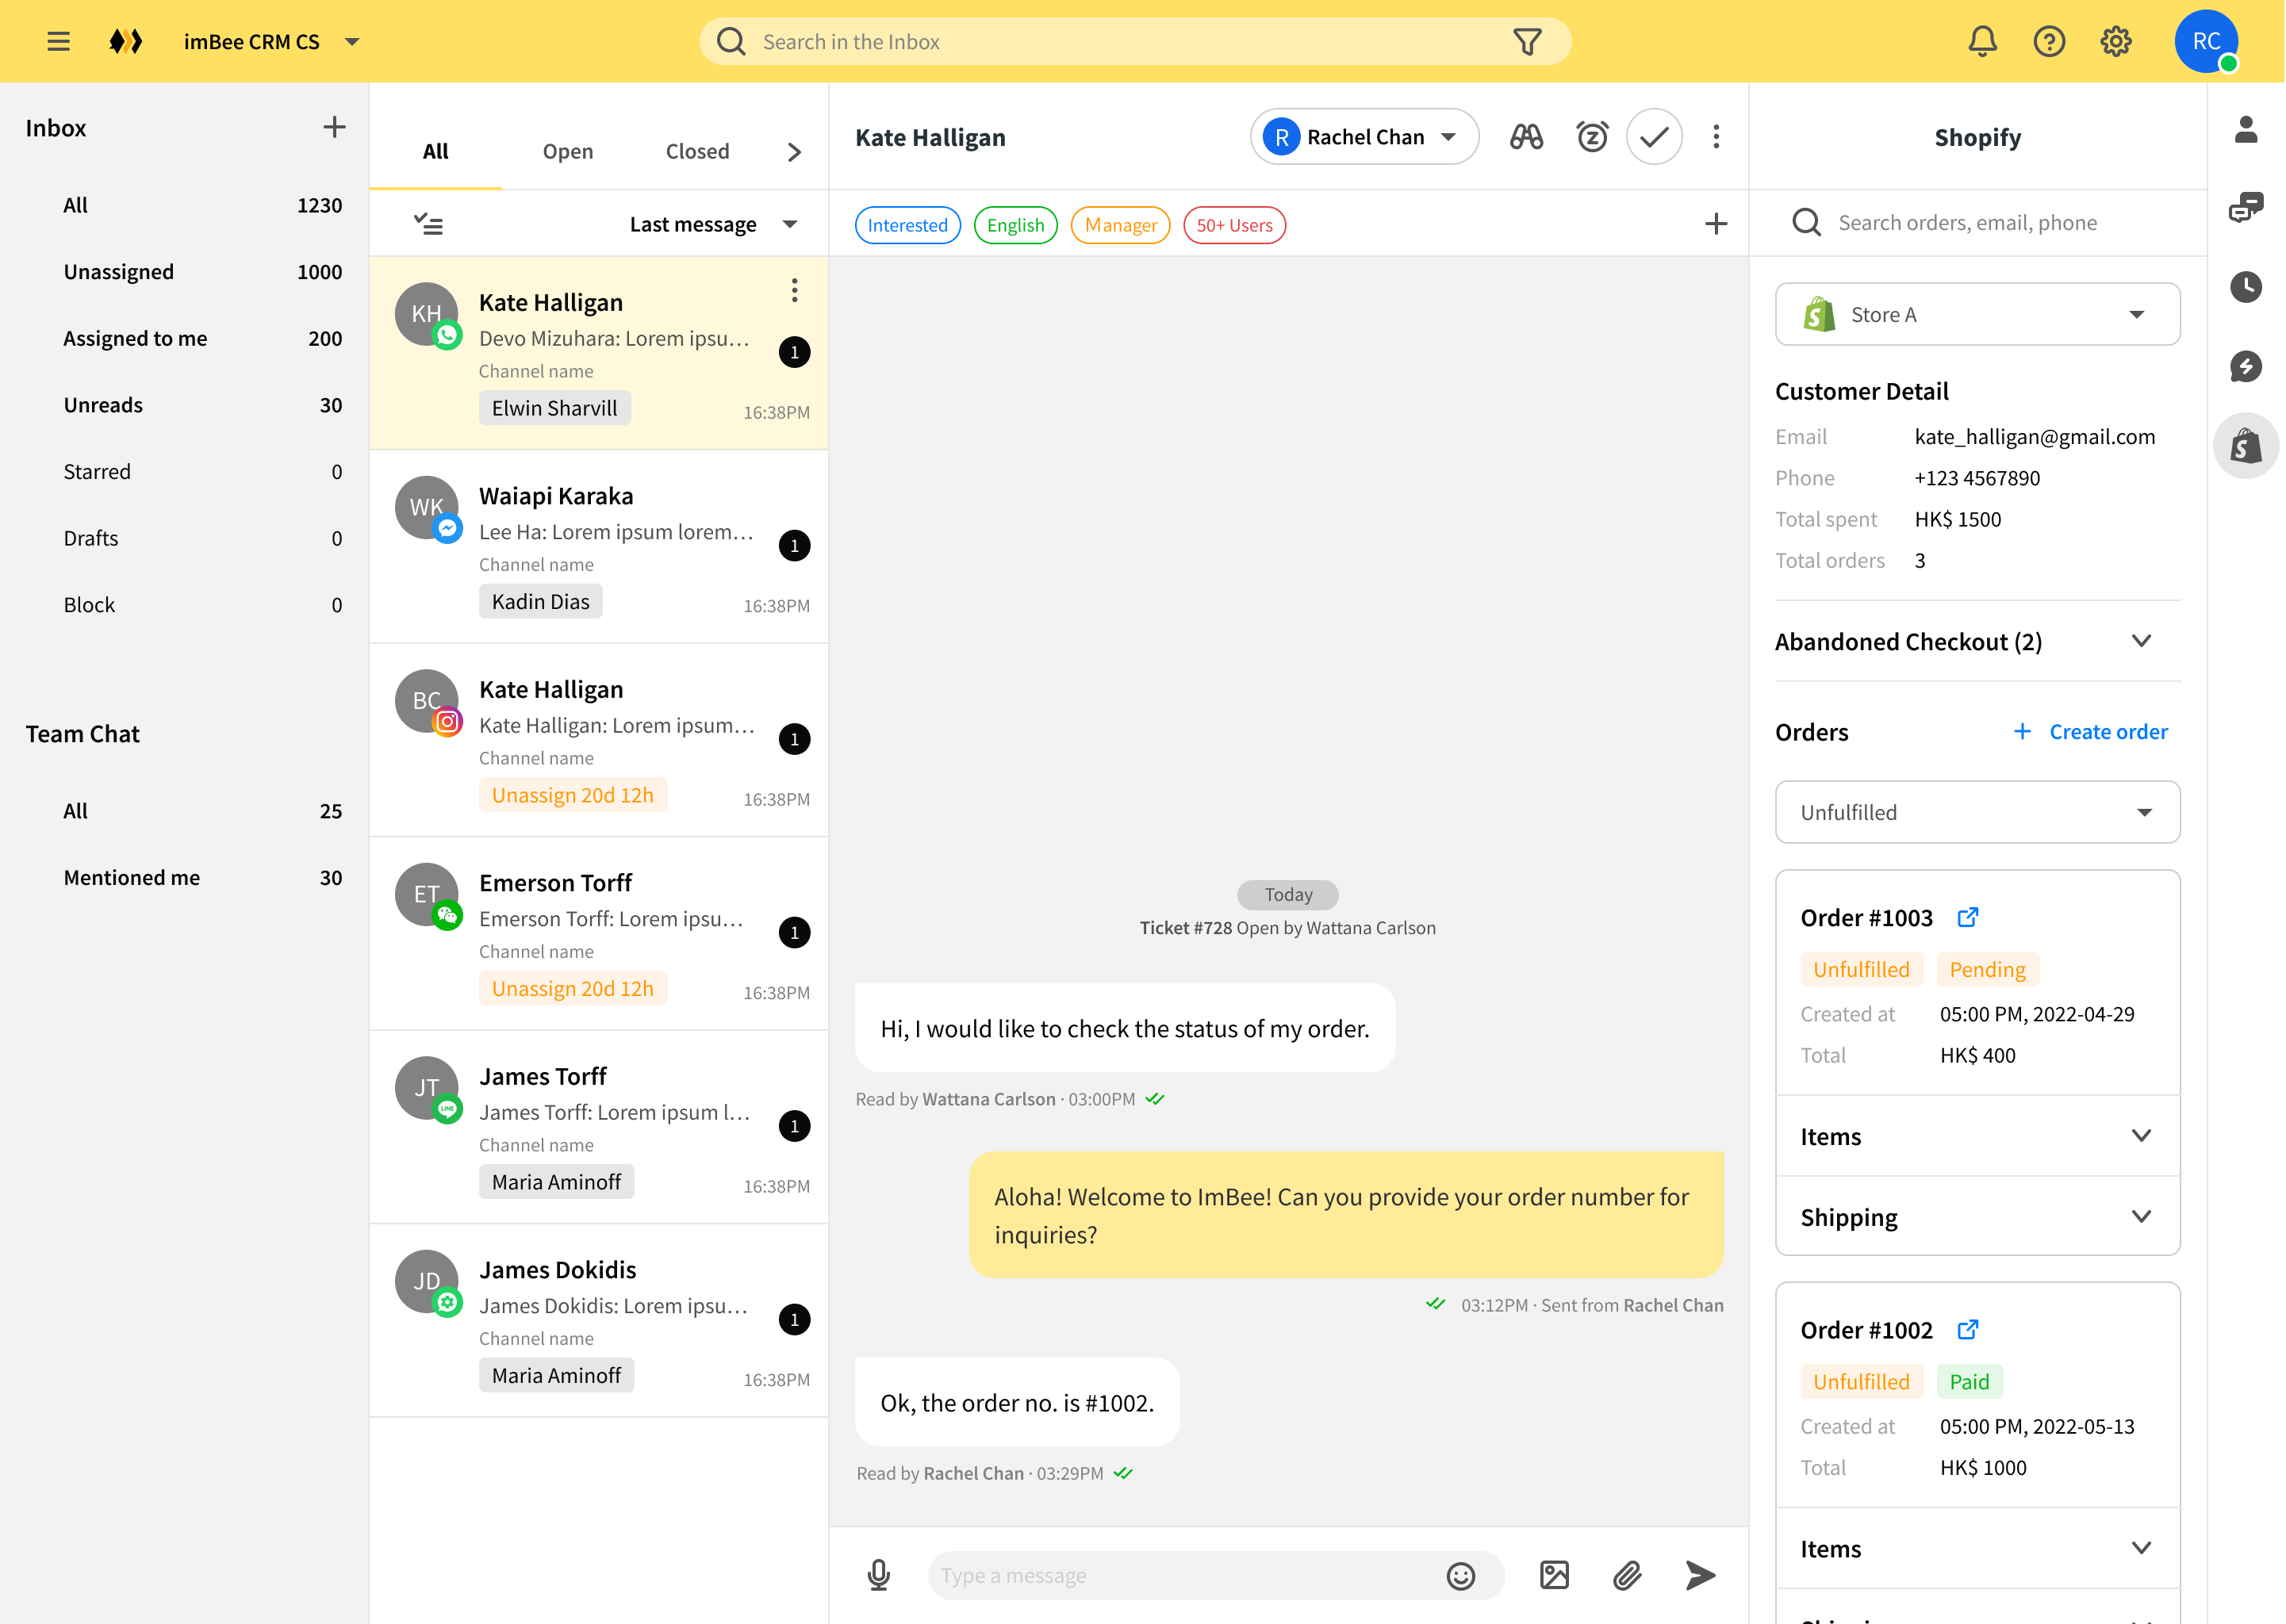2286x1624 pixels.
Task: Mark conversation resolved with checkmark button
Action: pyautogui.click(x=1654, y=137)
